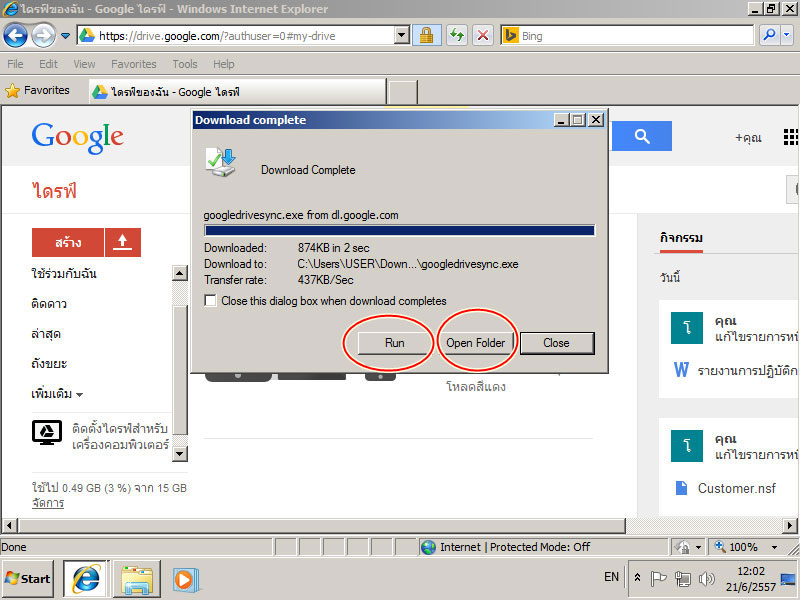Click the EN language indicator
Screen dimensions: 800x600
pos(611,577)
